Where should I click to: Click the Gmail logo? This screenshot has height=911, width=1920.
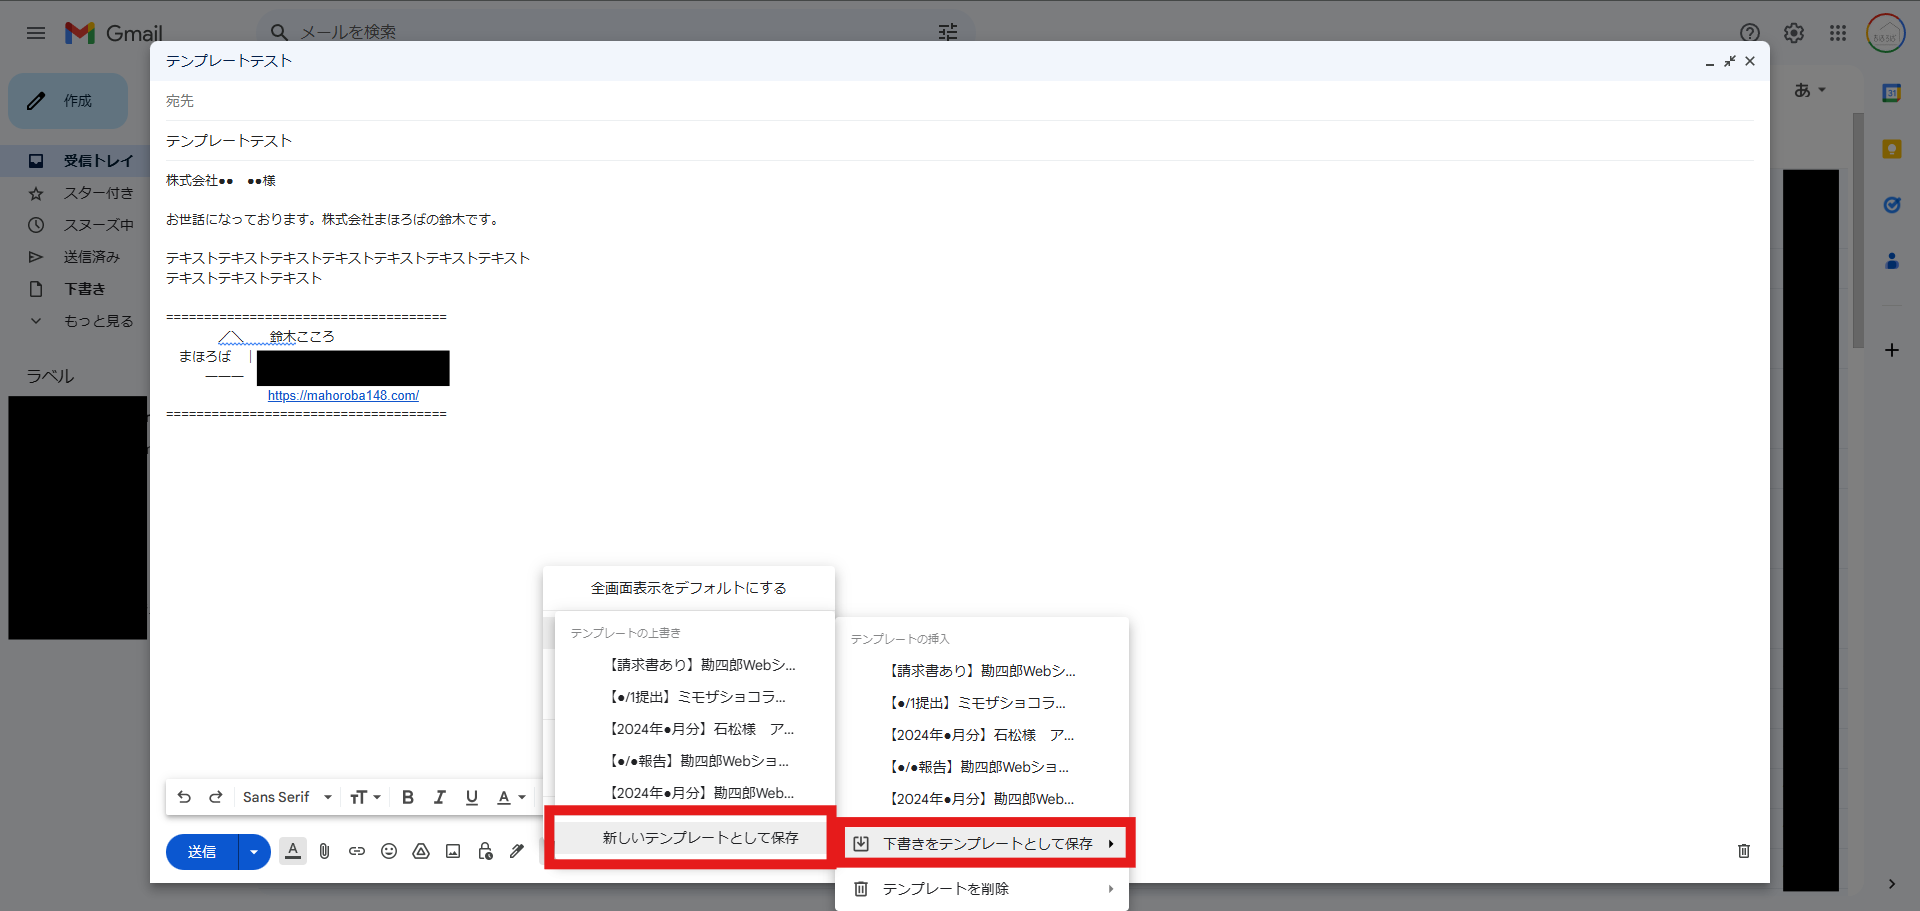tap(114, 33)
